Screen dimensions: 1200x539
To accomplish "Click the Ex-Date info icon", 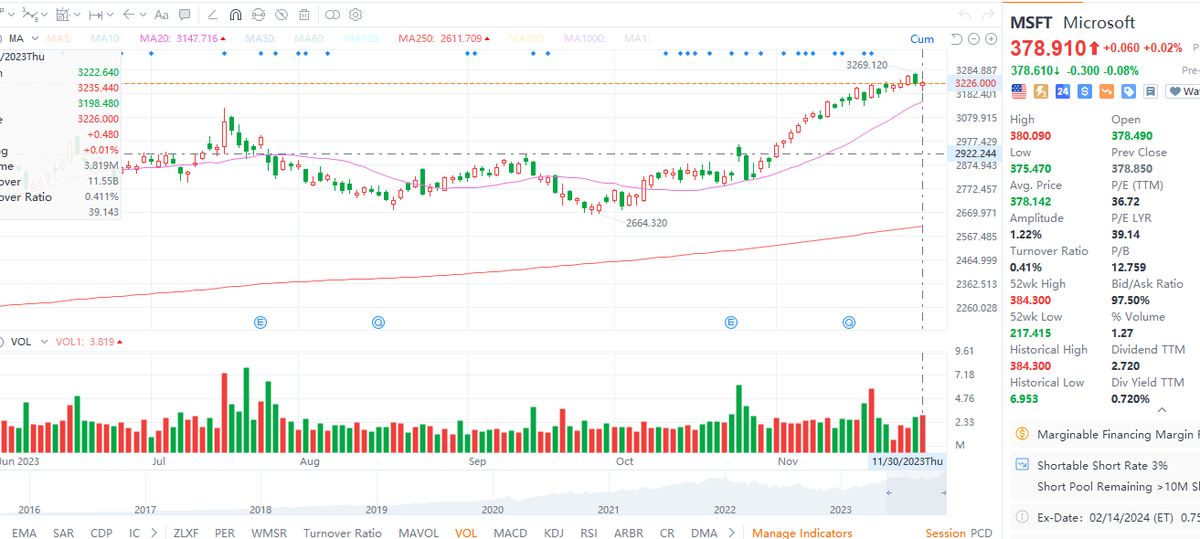I will (1021, 517).
